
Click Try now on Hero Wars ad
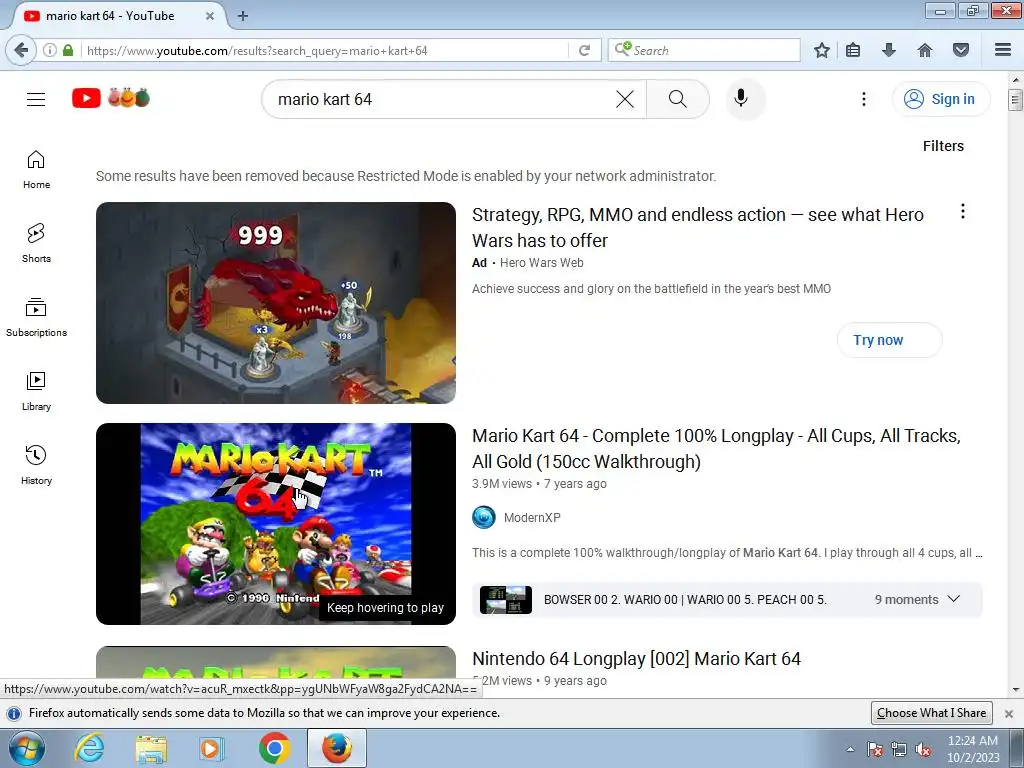pyautogui.click(x=889, y=340)
